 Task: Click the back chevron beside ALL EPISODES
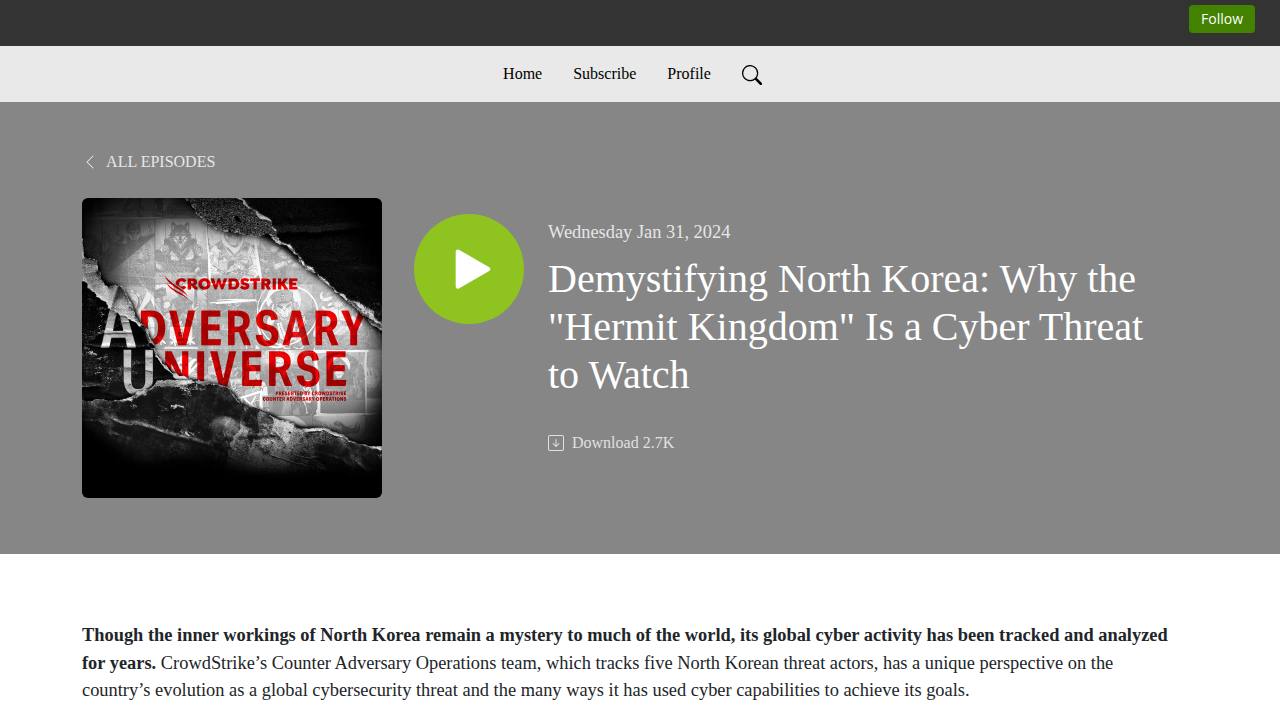[90, 162]
